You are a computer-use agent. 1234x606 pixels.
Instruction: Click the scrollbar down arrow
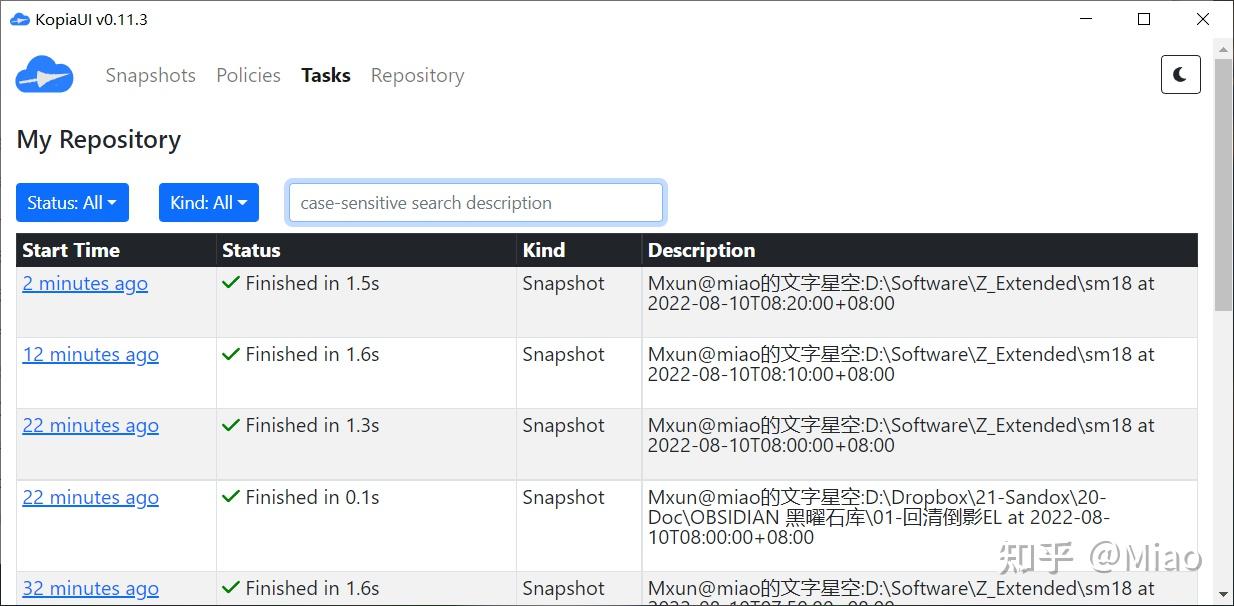pyautogui.click(x=1223, y=594)
